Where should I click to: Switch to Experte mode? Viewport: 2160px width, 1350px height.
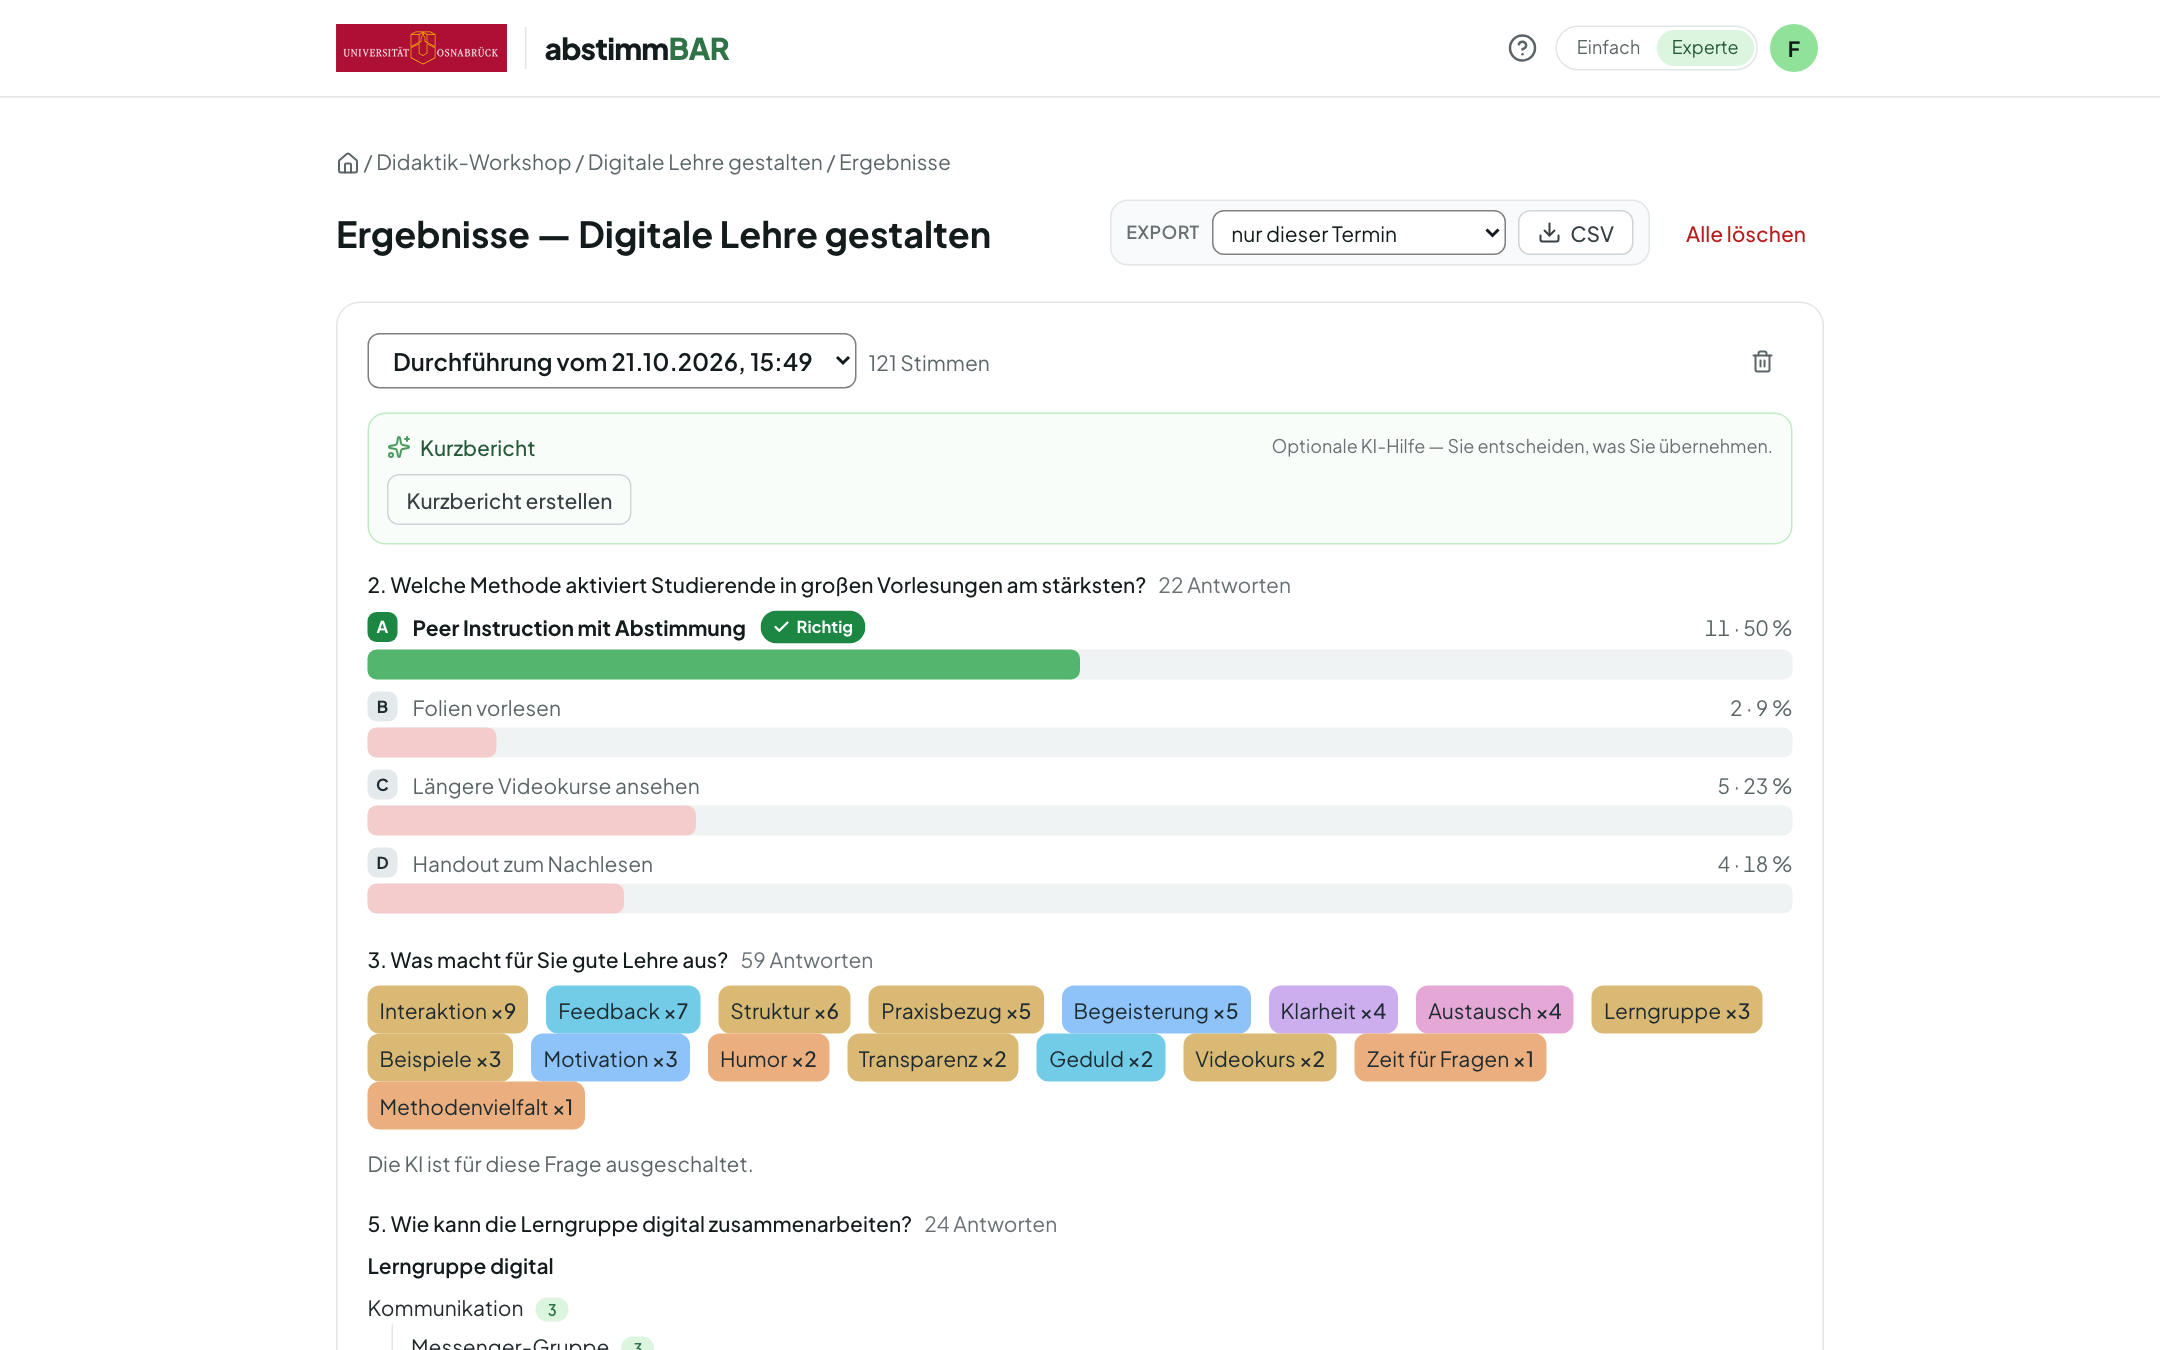[1704, 48]
